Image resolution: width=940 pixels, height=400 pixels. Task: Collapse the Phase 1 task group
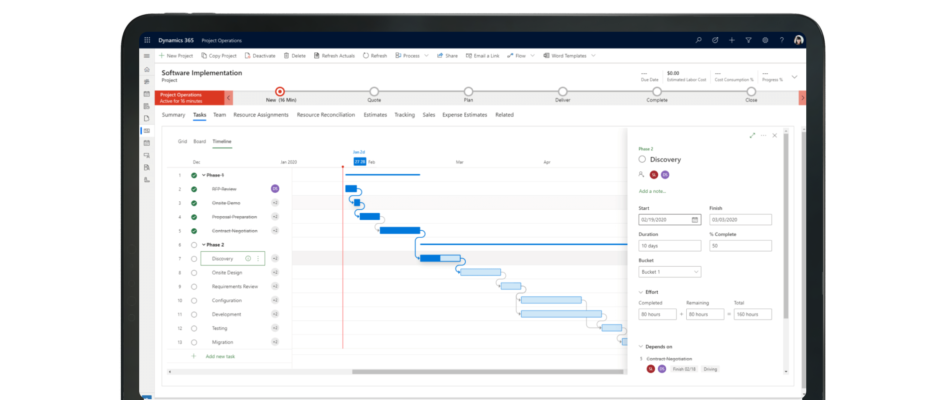point(203,175)
